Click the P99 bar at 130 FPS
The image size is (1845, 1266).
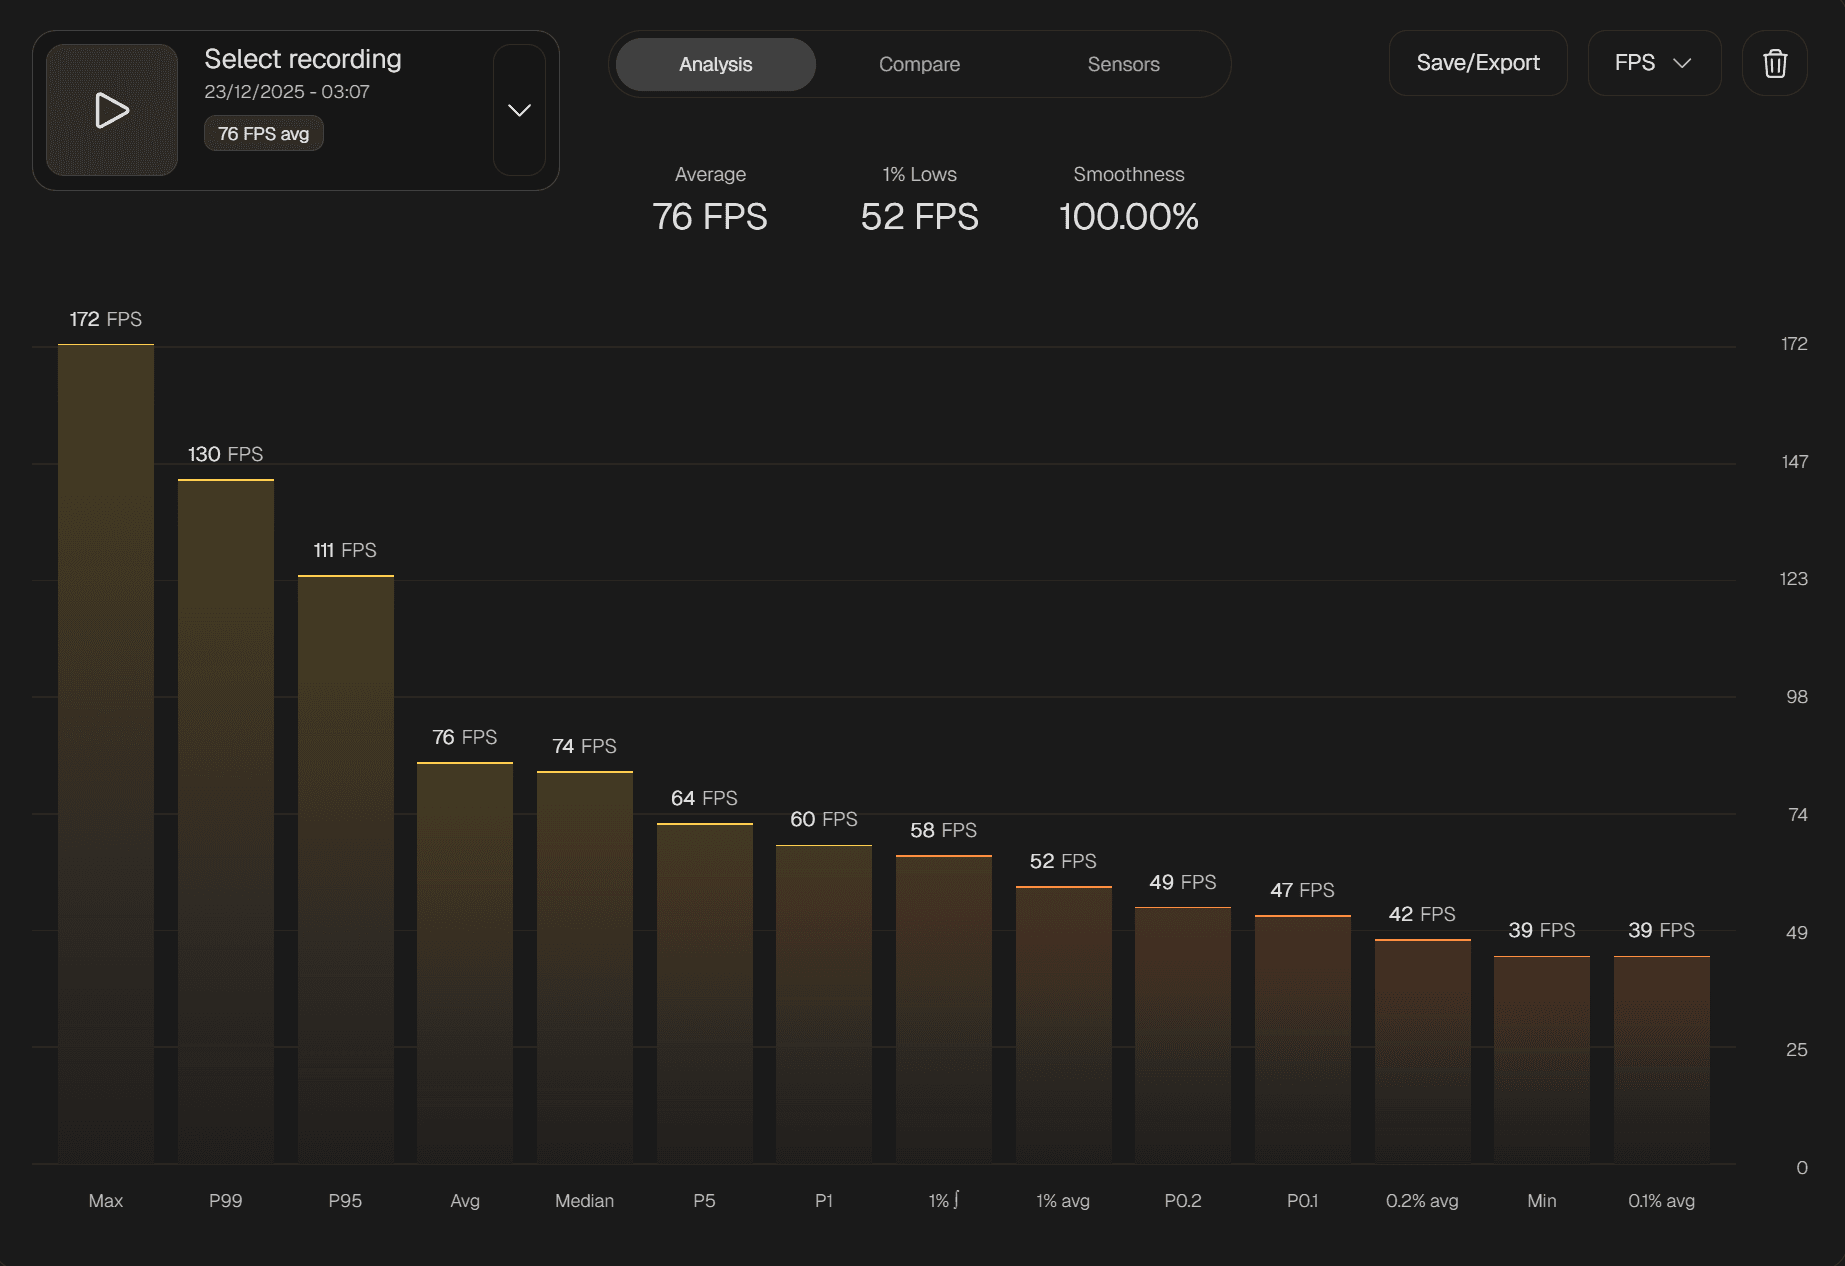click(226, 820)
